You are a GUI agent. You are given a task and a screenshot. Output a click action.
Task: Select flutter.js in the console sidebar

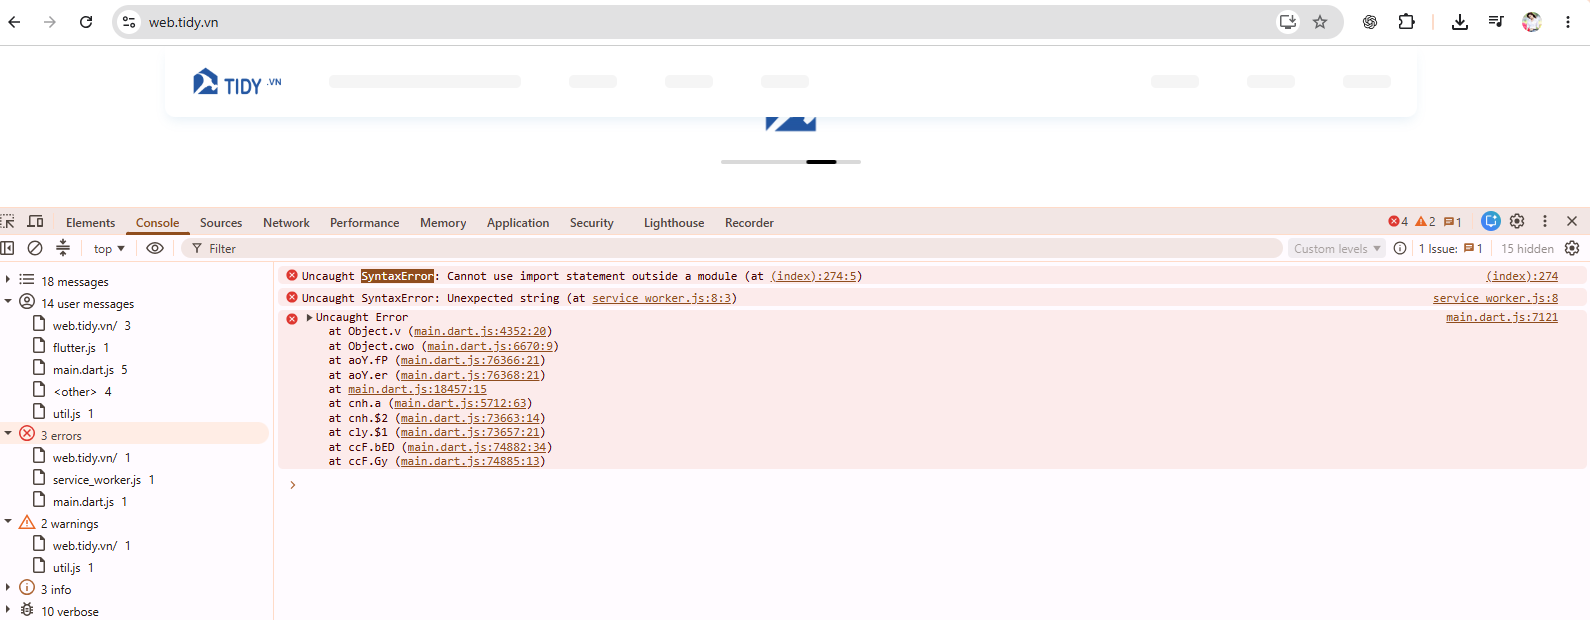point(74,348)
